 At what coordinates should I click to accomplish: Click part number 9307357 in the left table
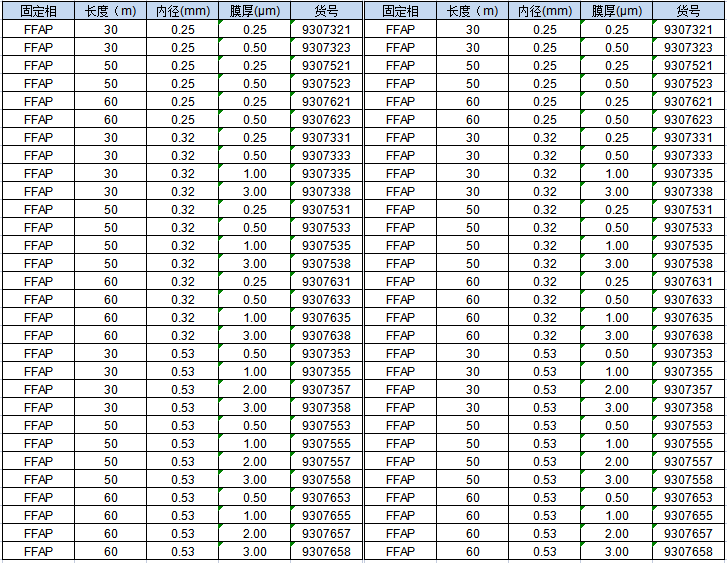[x=326, y=390]
